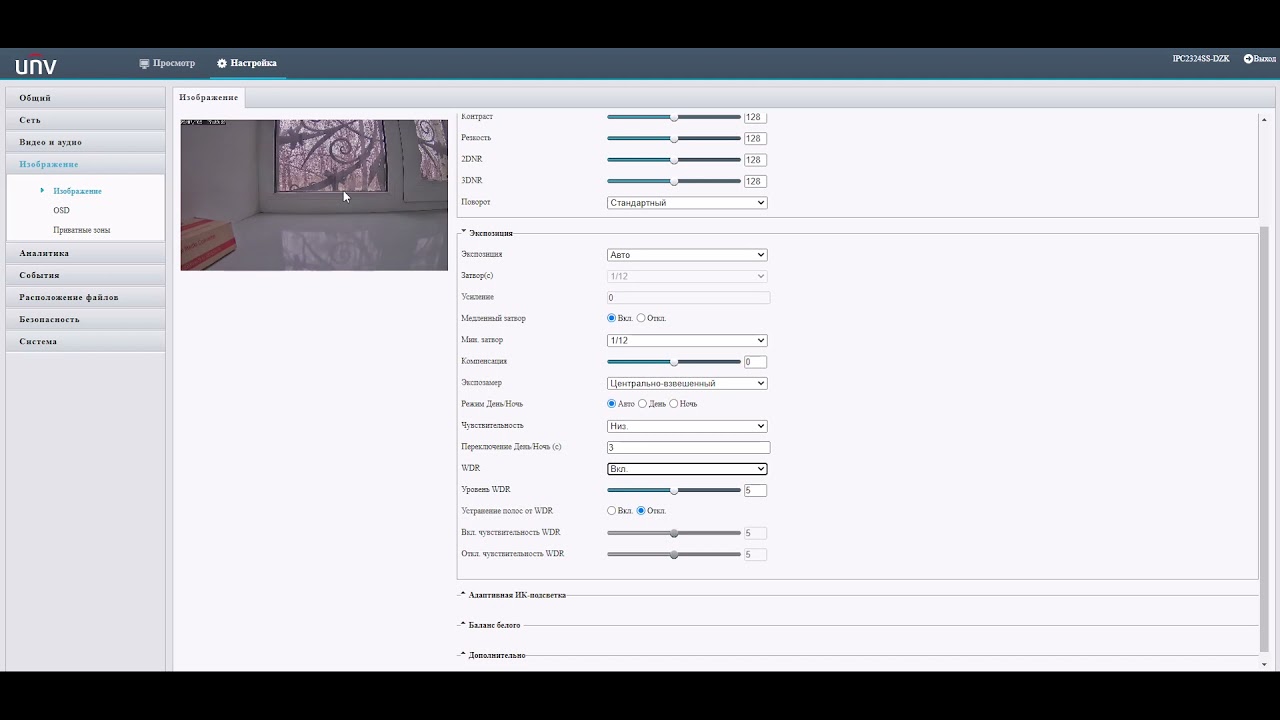Adjust the 2DNR slider
Screen dimensions: 1280x720
(x=674, y=160)
